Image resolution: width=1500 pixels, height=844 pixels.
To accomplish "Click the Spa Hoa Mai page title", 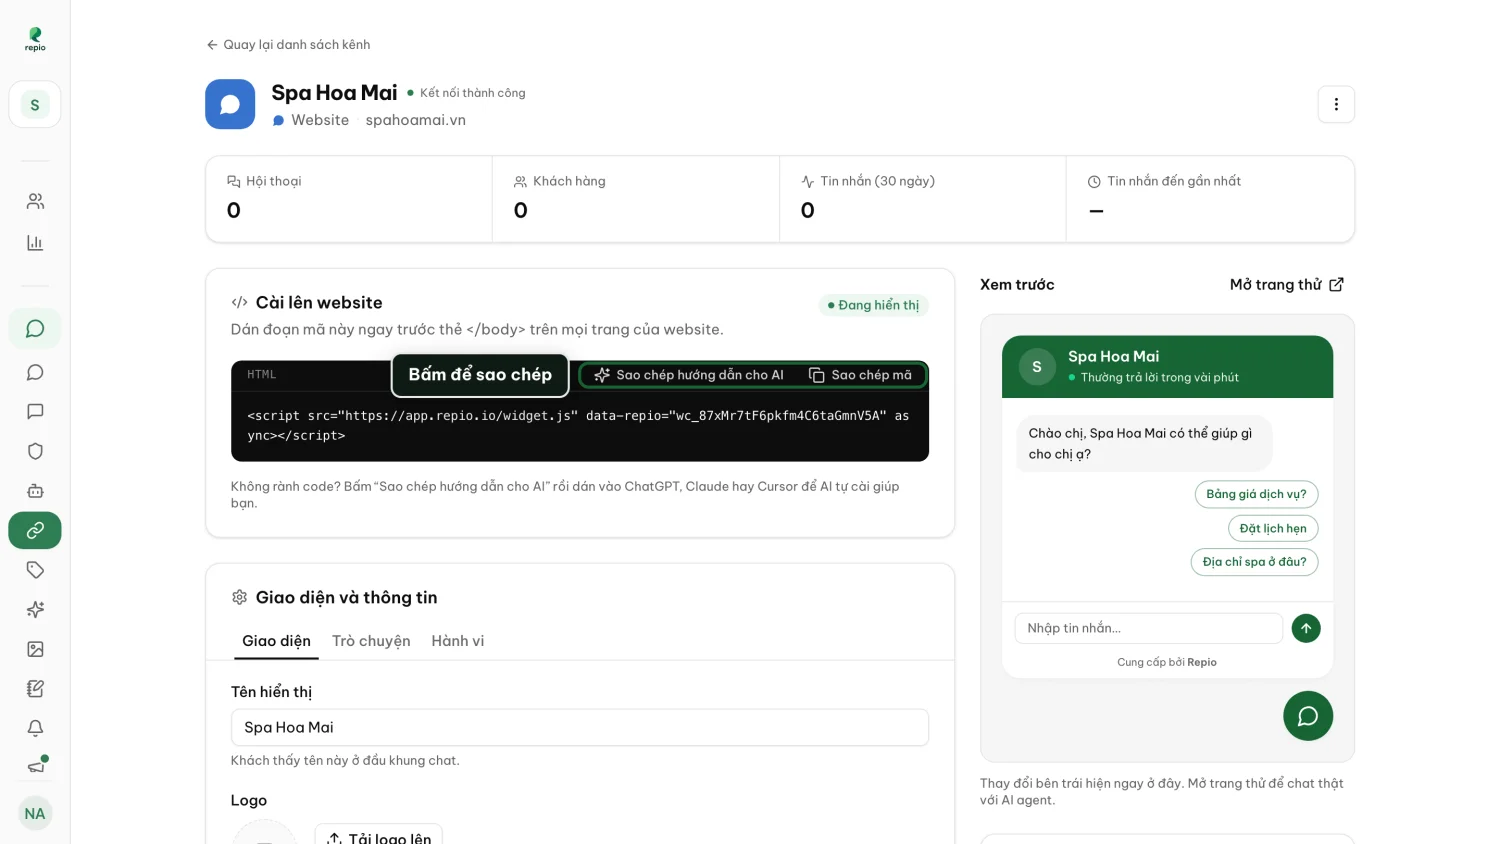I will click(334, 93).
